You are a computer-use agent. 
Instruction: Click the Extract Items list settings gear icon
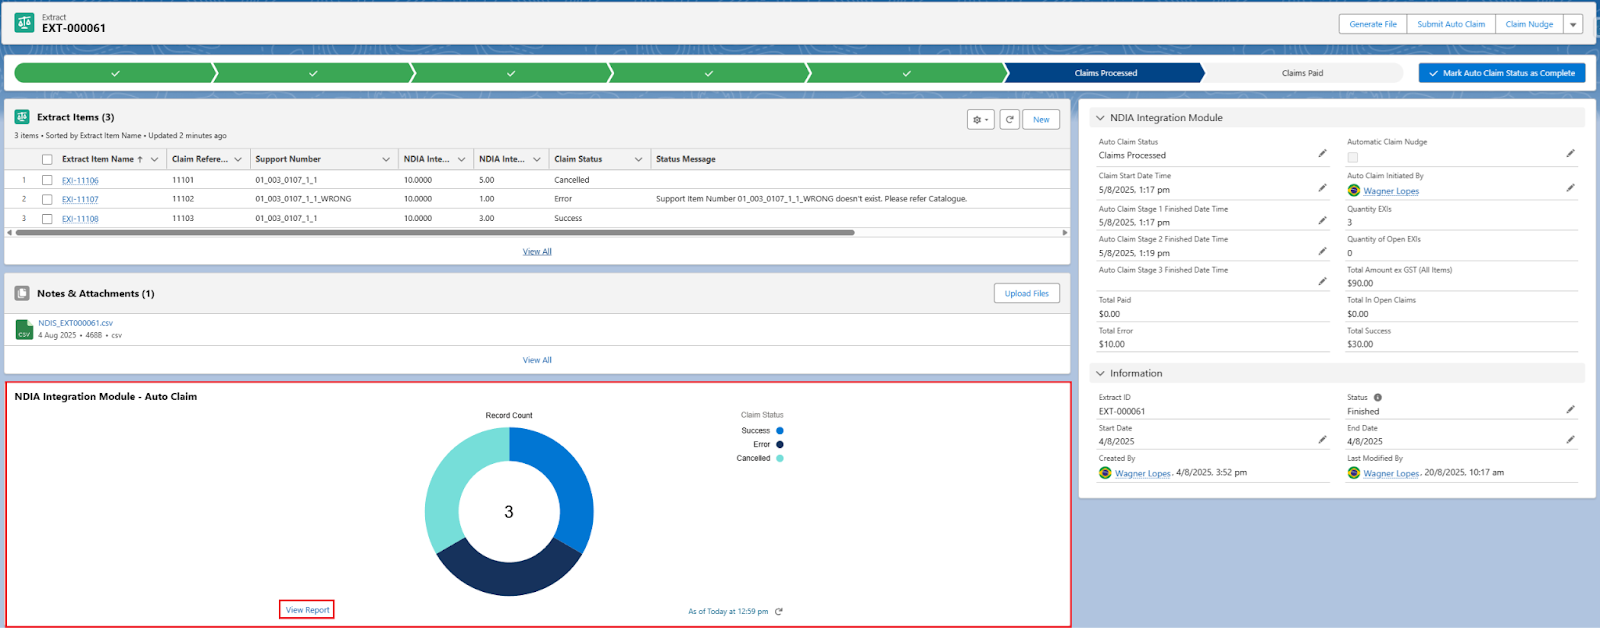pyautogui.click(x=980, y=120)
